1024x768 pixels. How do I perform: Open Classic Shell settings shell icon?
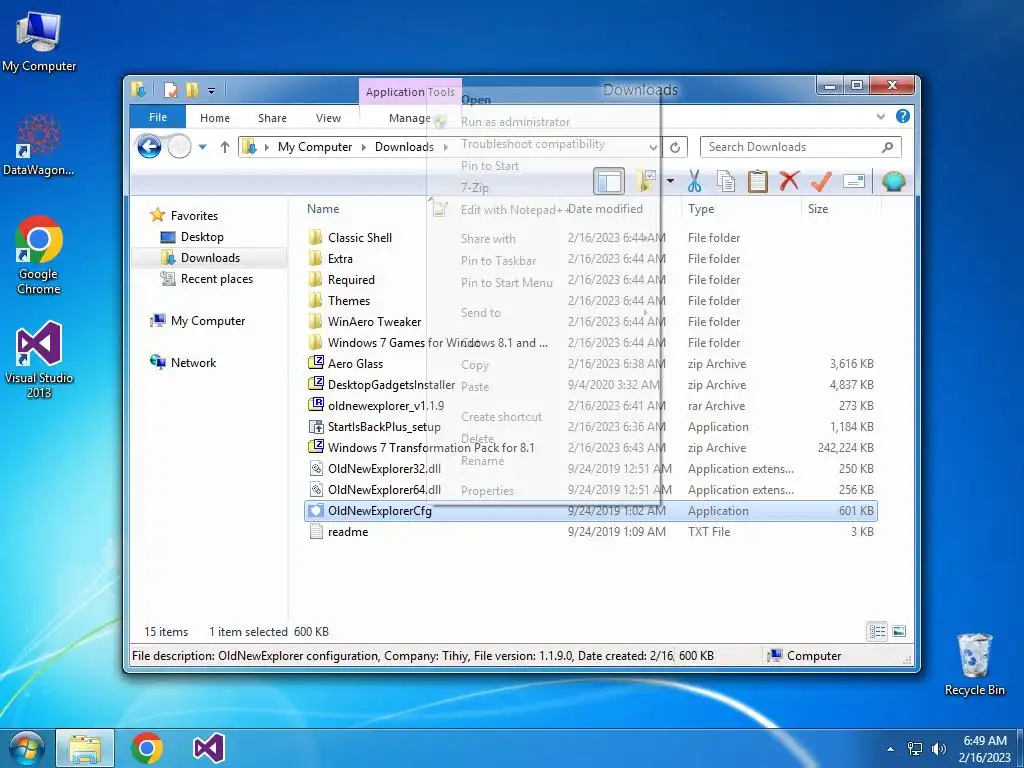coord(893,181)
